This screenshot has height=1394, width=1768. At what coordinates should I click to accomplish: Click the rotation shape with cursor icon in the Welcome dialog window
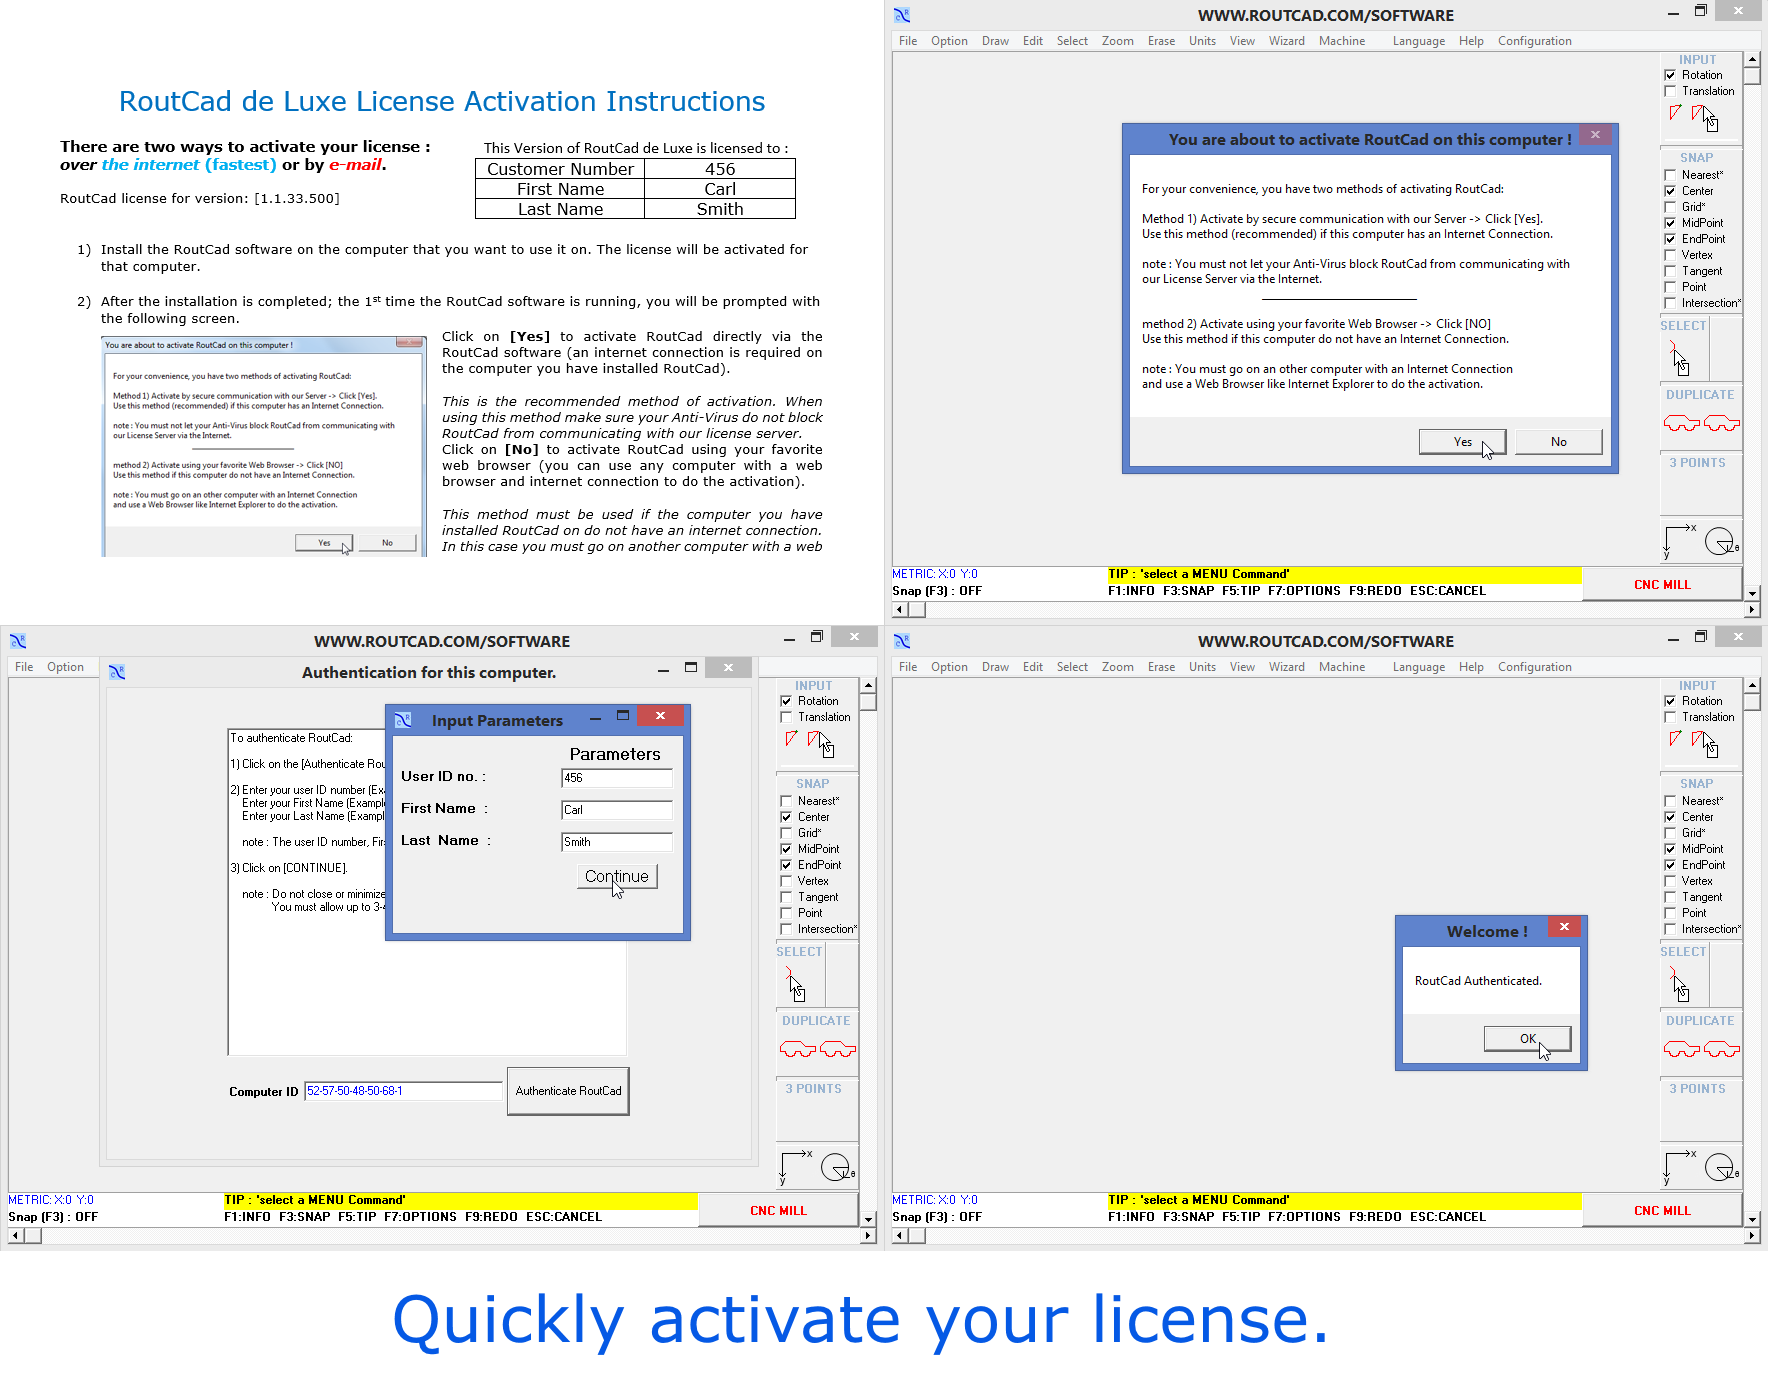click(1705, 744)
